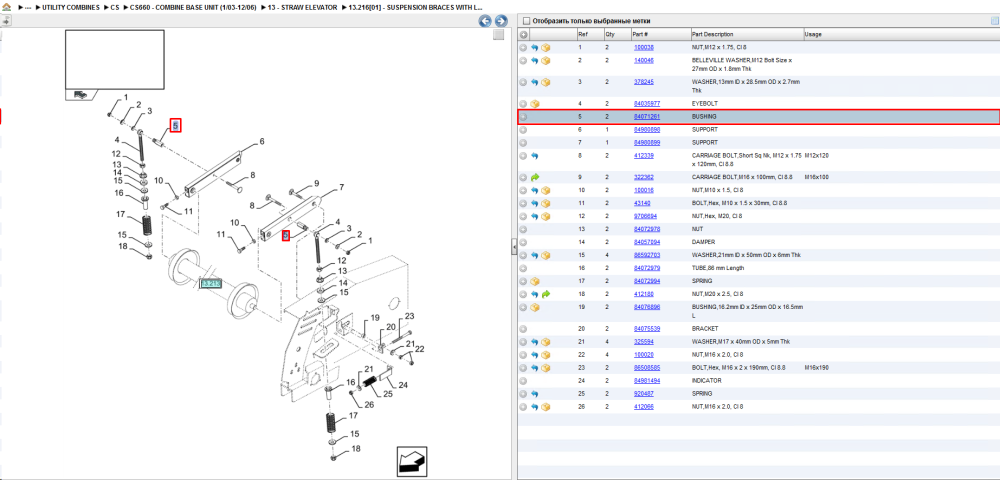Open part number link 100038
1000x480 pixels.
(643, 48)
